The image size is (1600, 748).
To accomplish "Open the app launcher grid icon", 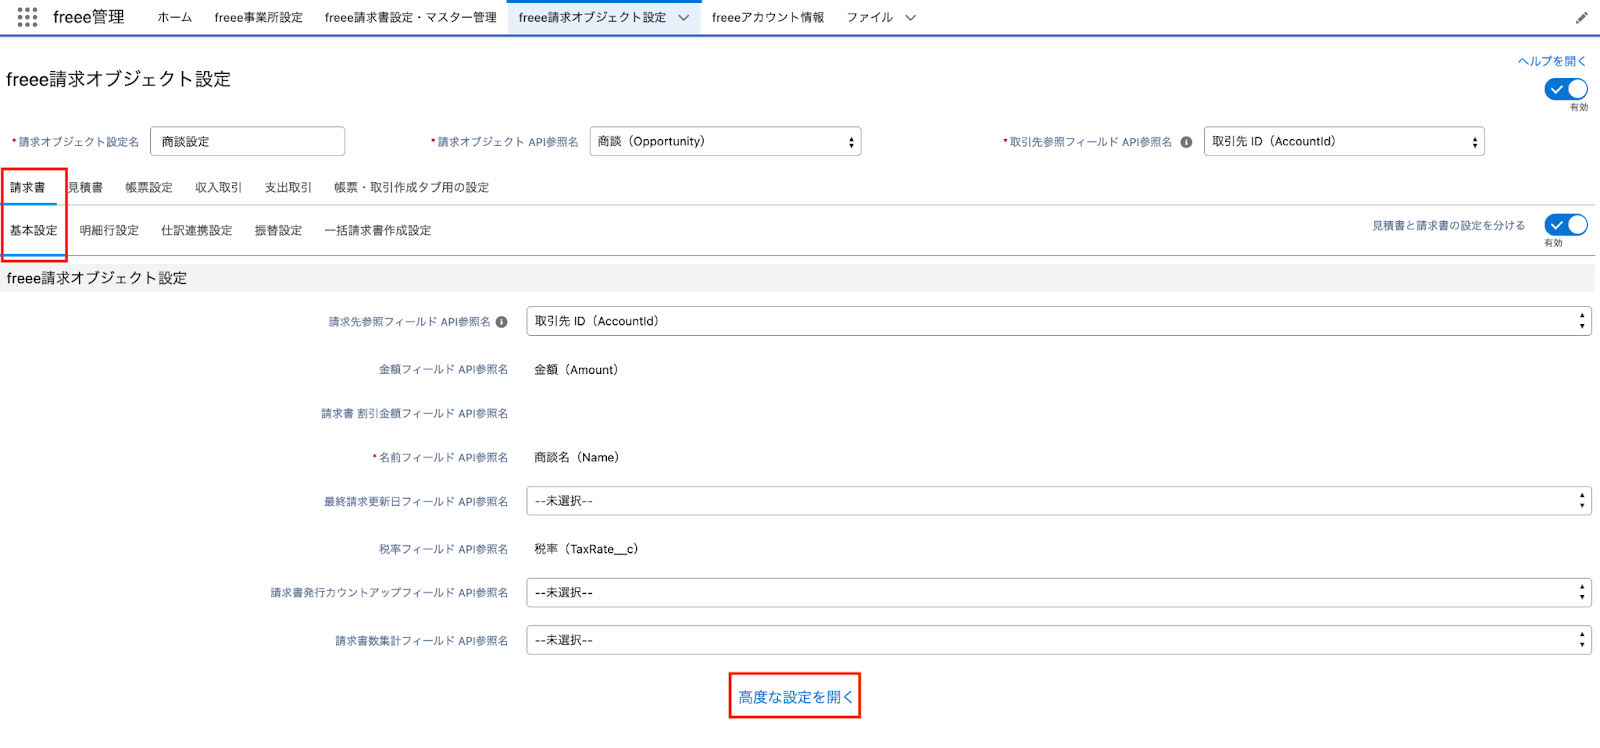I will pyautogui.click(x=27, y=17).
